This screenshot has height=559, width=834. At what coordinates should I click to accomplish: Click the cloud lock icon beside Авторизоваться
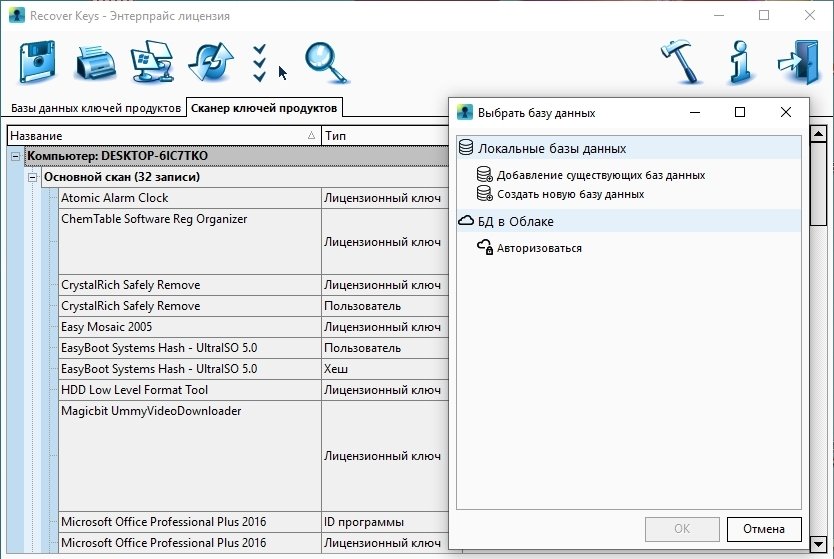click(x=485, y=247)
